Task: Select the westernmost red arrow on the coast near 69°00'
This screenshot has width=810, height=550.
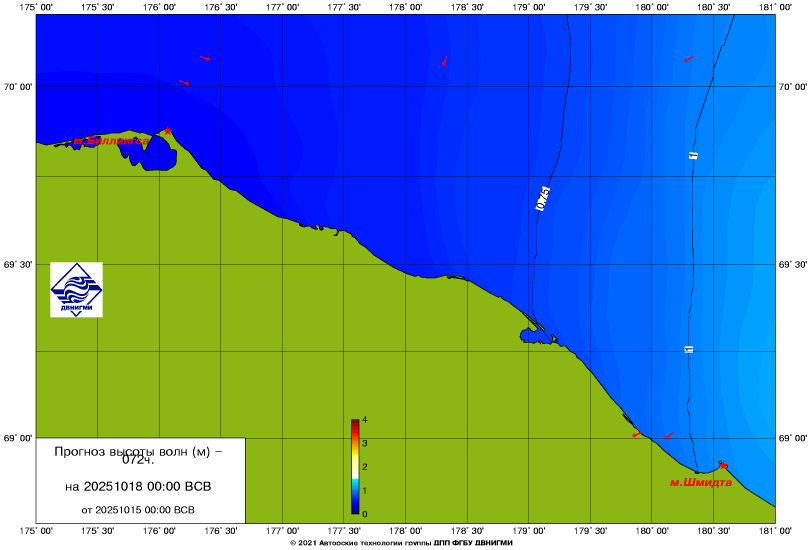Action: (x=635, y=435)
